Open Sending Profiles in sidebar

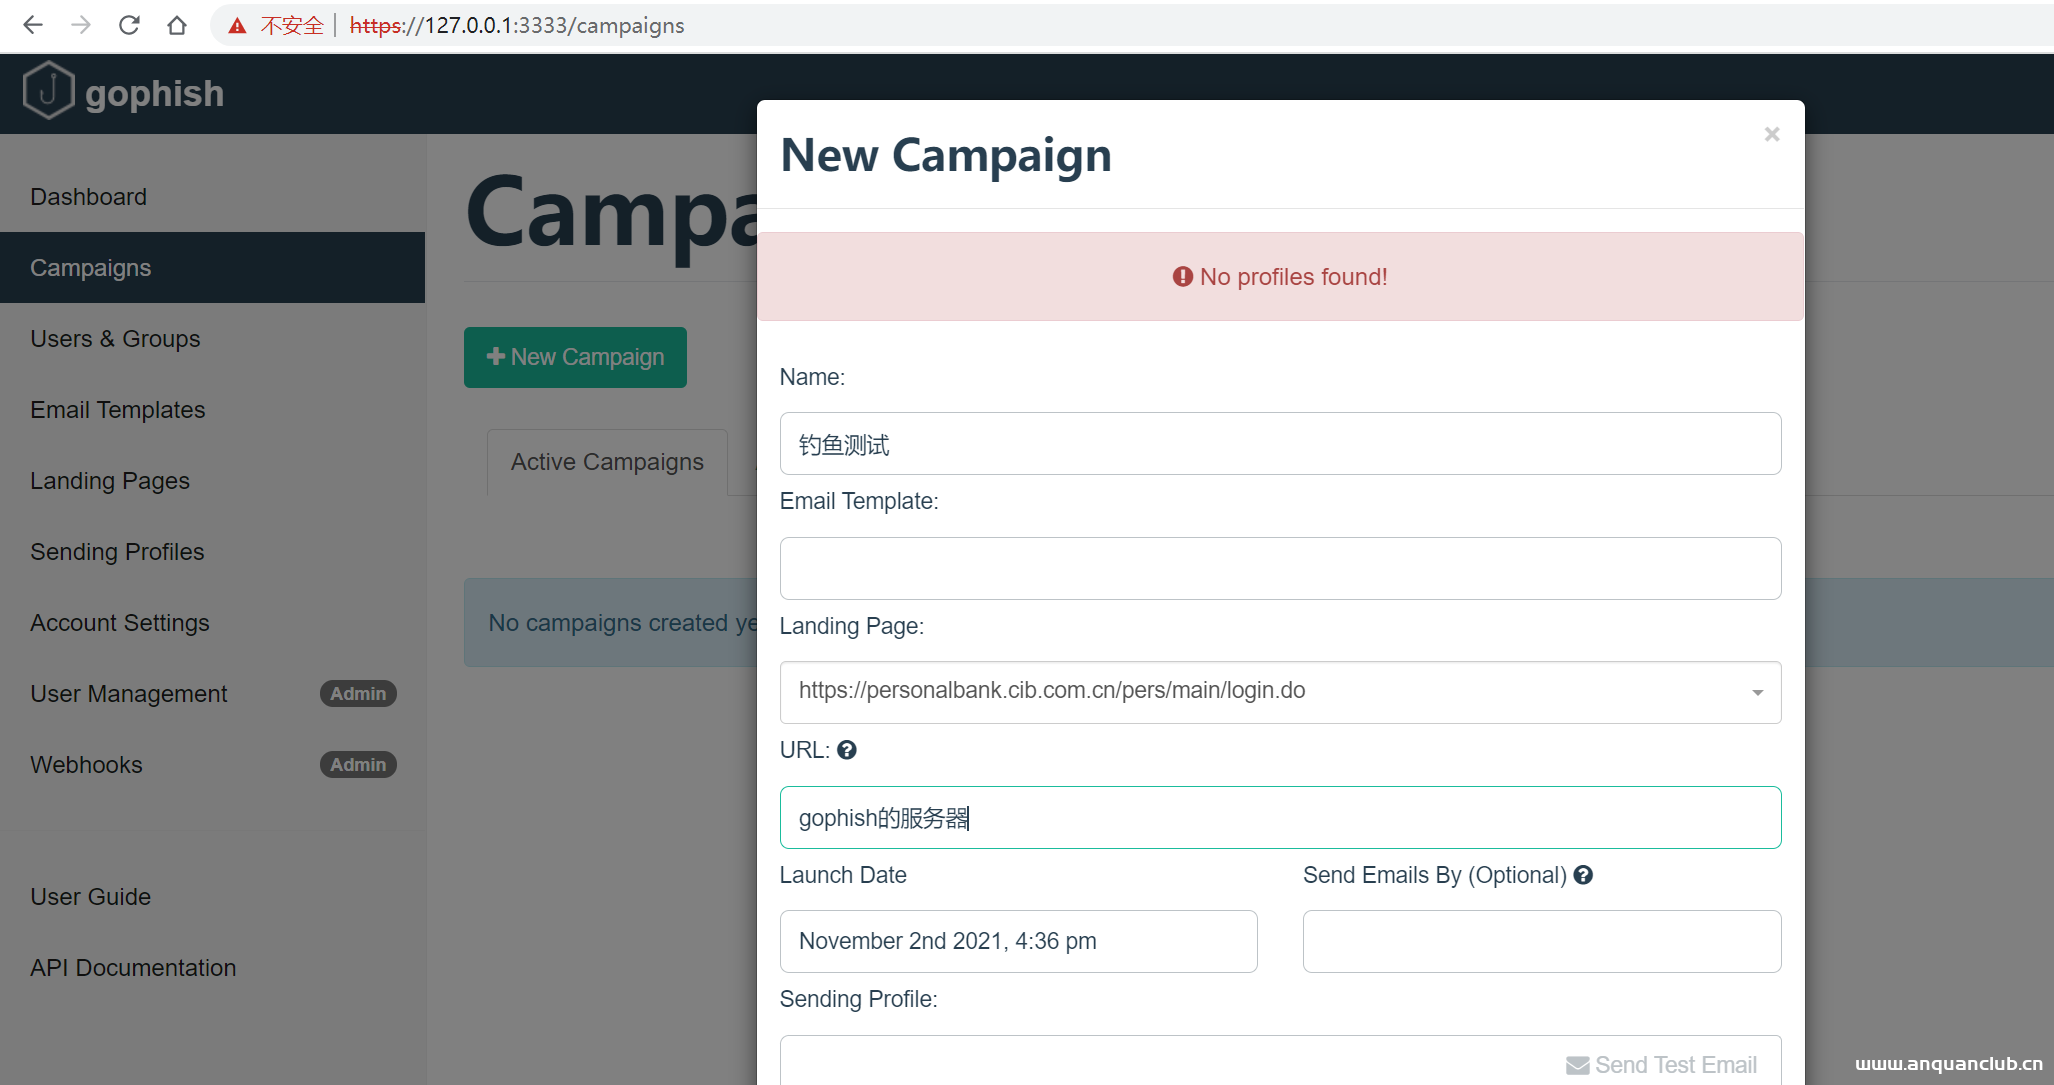[117, 552]
